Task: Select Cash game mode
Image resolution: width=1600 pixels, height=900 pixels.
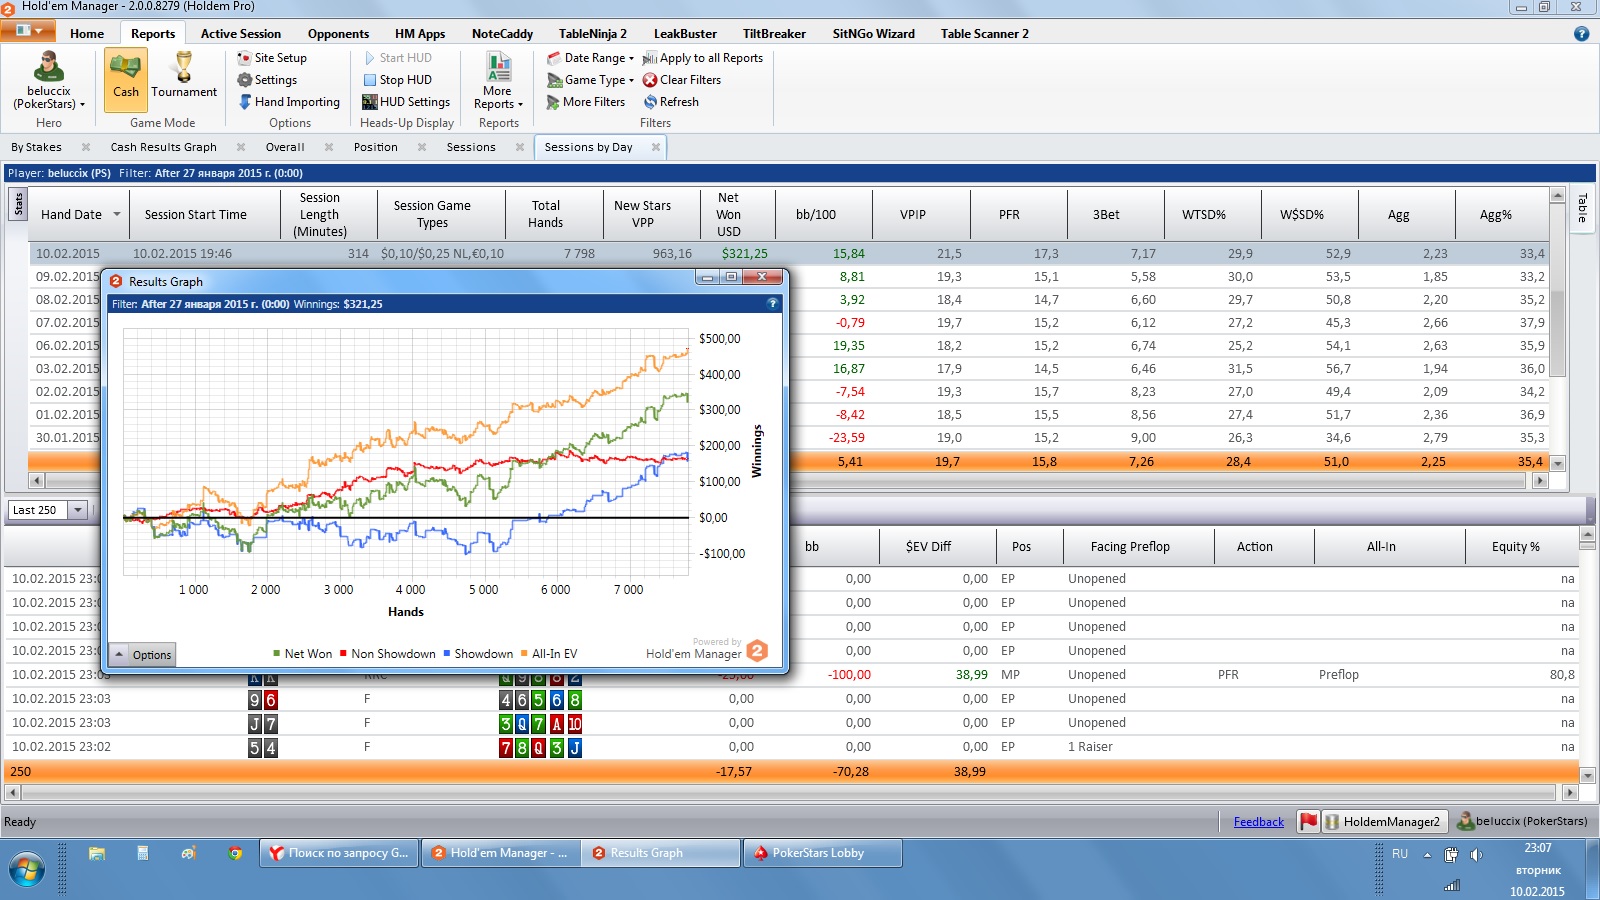Action: pyautogui.click(x=126, y=78)
